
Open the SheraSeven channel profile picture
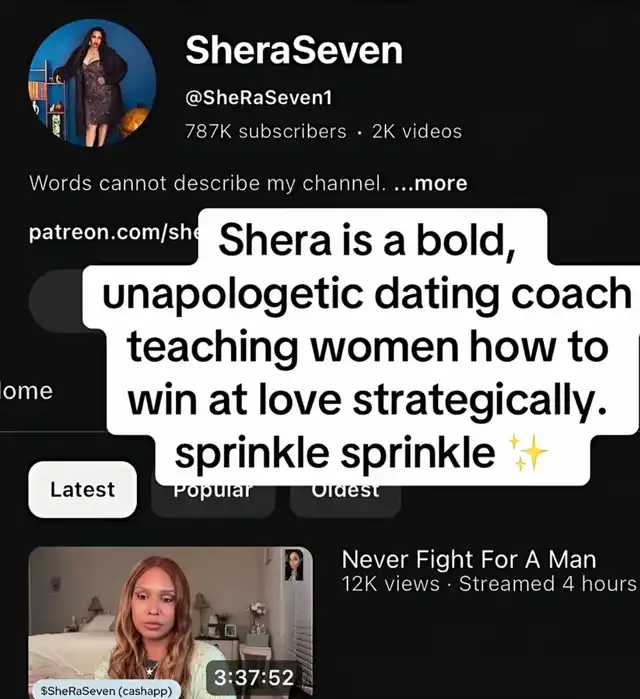coord(92,83)
